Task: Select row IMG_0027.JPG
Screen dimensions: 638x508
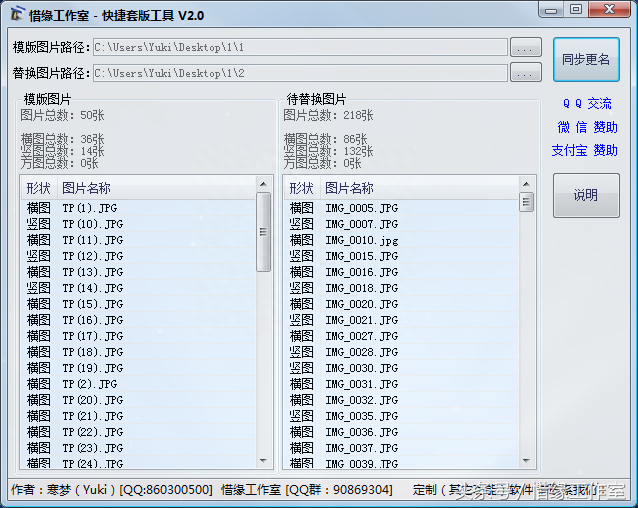Action: (x=401, y=336)
